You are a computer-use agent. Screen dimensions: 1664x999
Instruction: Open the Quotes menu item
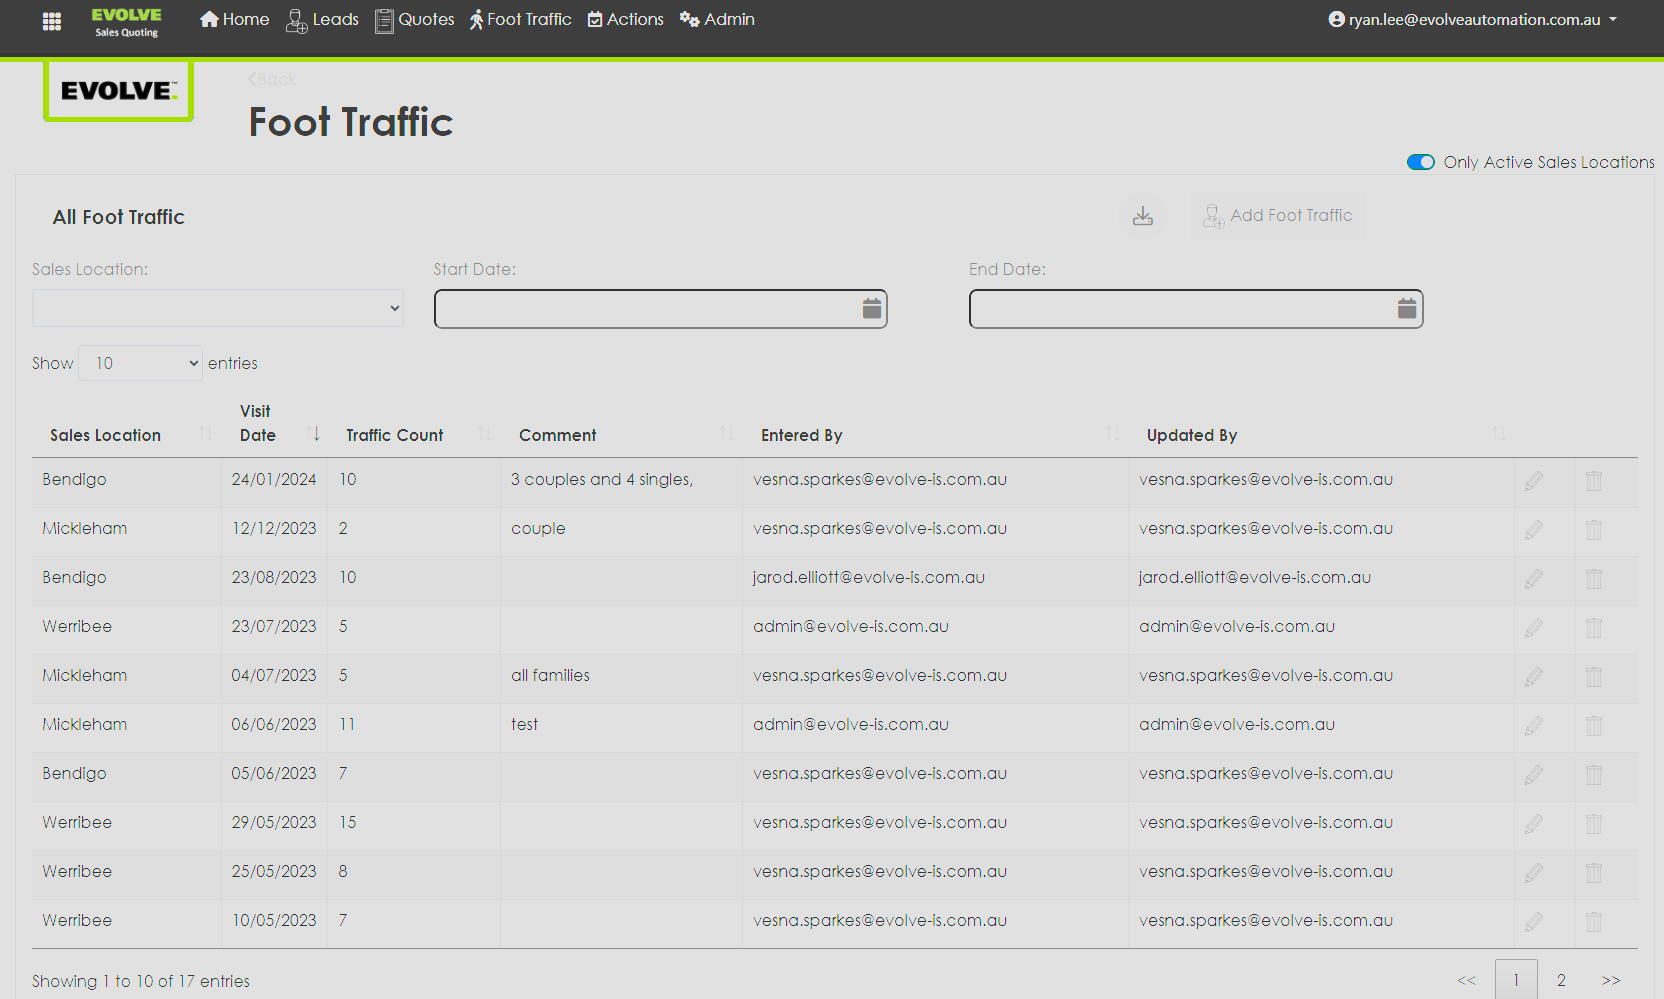pyautogui.click(x=414, y=20)
